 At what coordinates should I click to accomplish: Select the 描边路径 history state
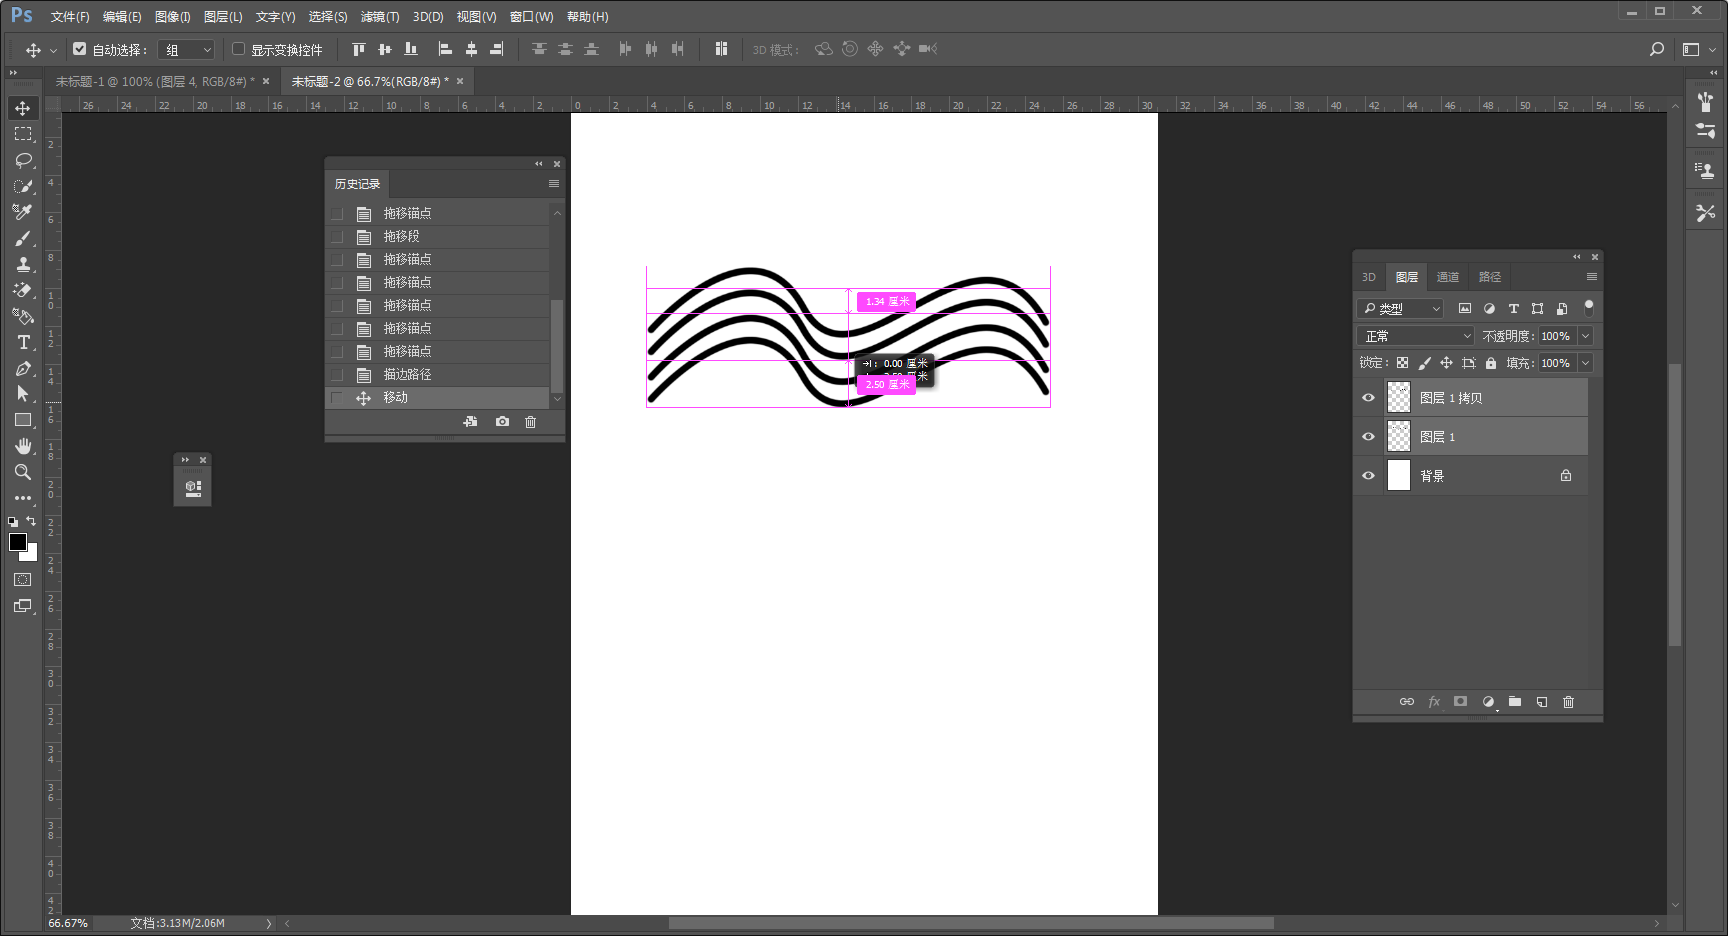coord(439,375)
